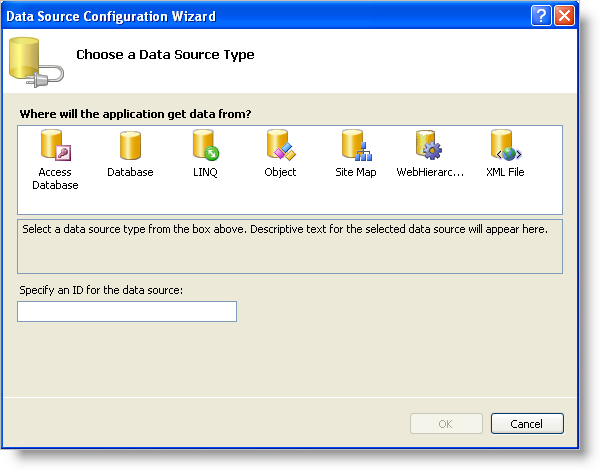Click the "Site Map" text label
This screenshot has width=600, height=470.
click(x=355, y=173)
